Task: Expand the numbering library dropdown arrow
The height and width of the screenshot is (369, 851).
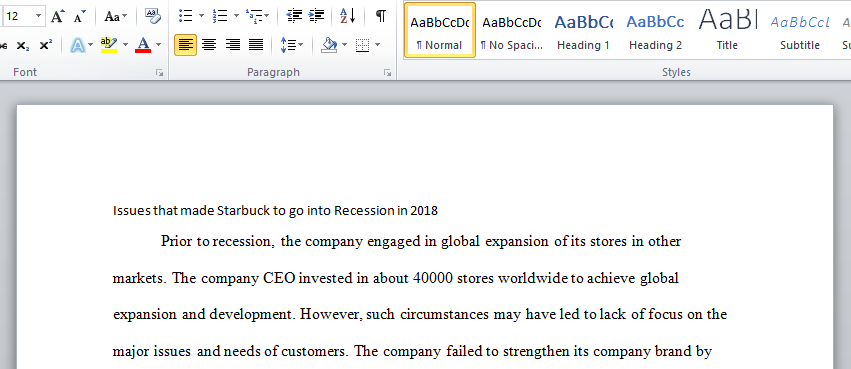Action: pos(236,16)
